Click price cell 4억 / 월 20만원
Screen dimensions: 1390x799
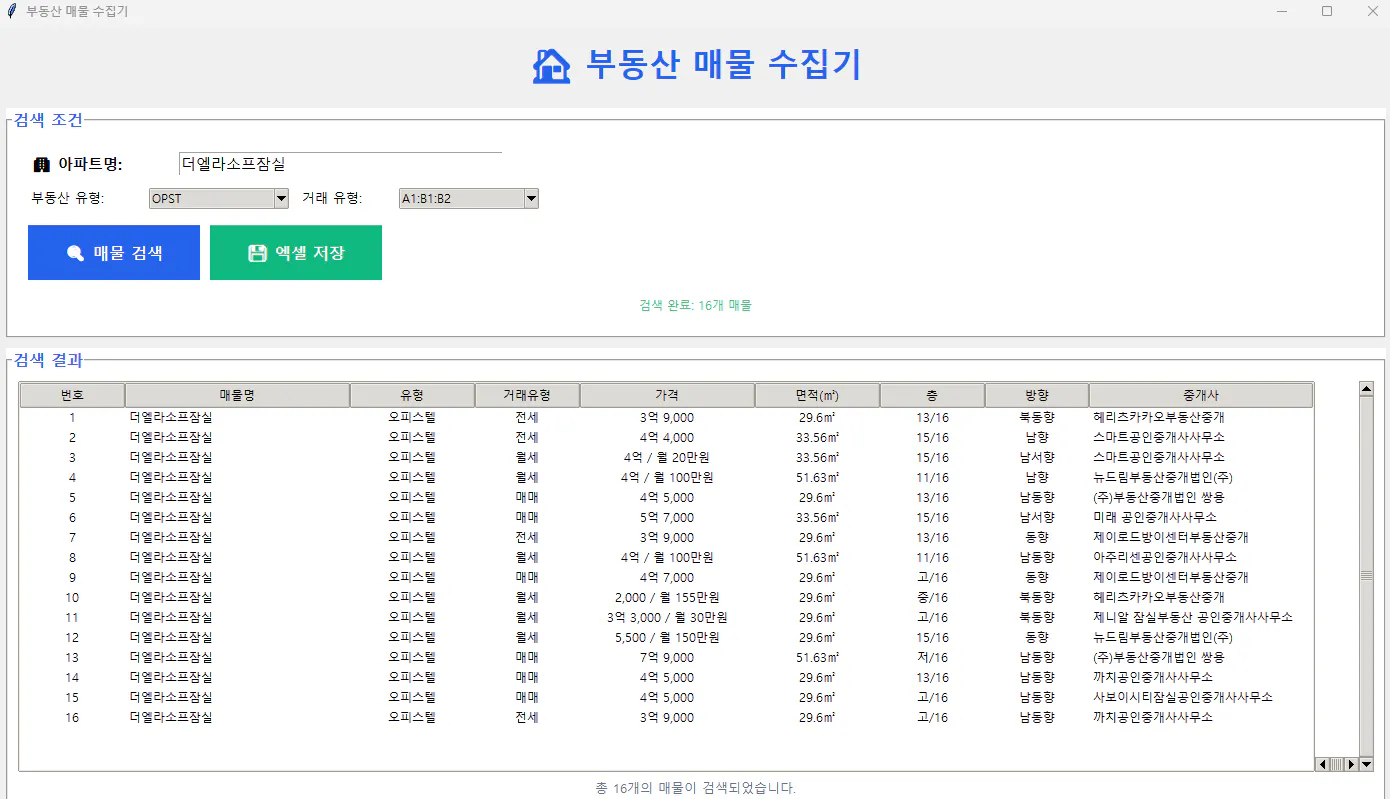(667, 457)
